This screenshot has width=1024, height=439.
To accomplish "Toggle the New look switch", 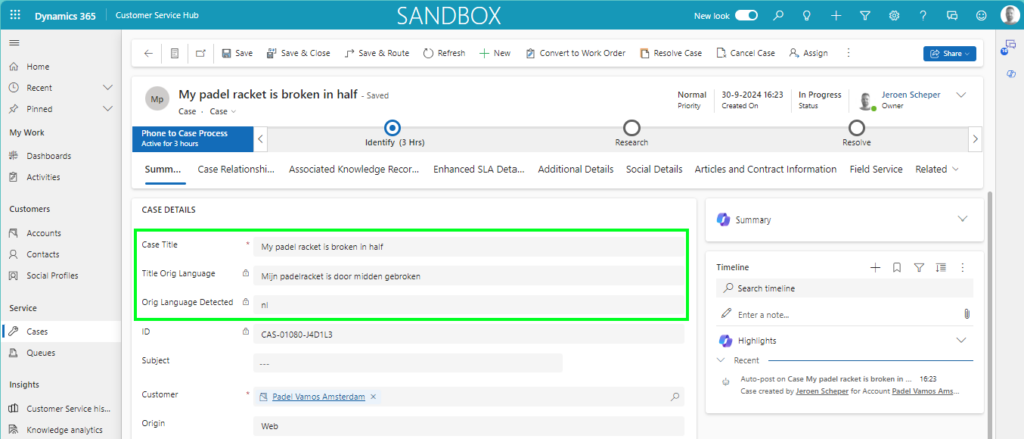I will click(747, 16).
